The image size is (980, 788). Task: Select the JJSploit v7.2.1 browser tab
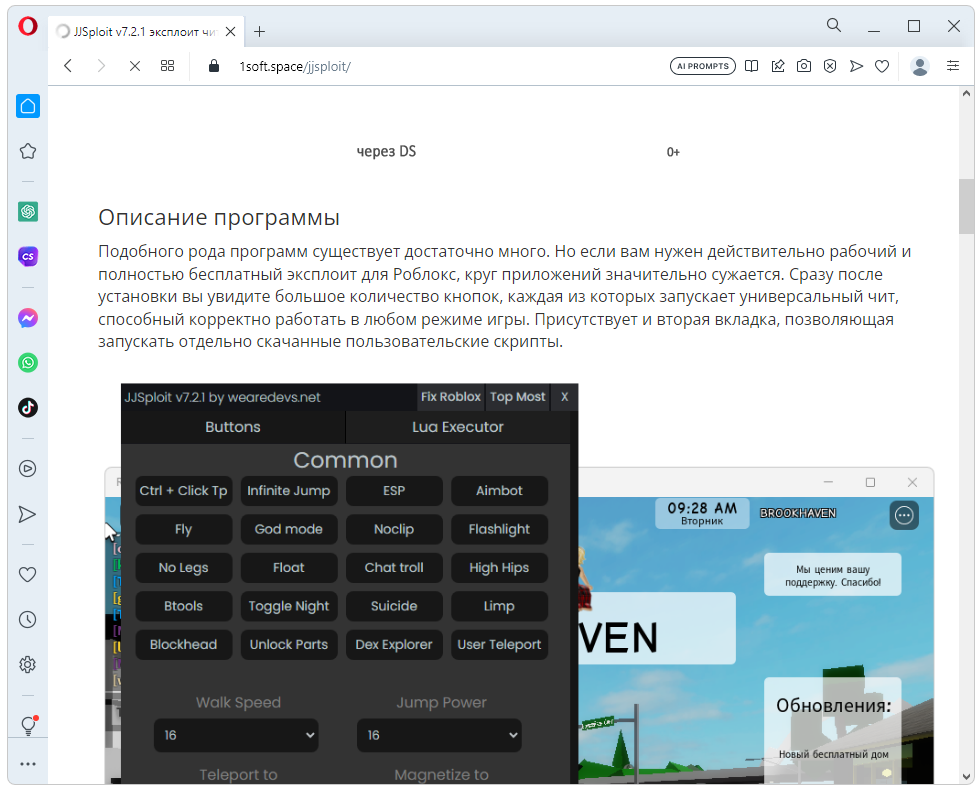pos(146,31)
